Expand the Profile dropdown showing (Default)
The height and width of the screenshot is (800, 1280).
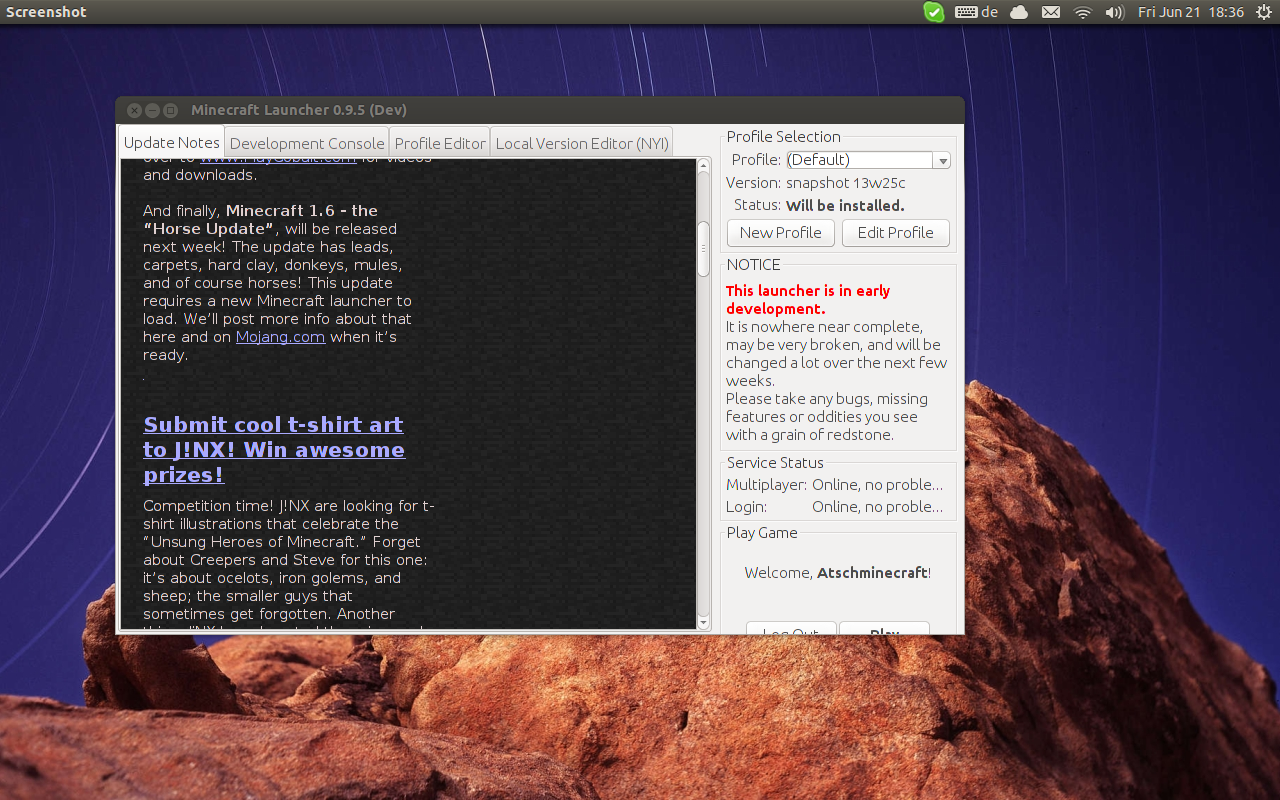(941, 160)
